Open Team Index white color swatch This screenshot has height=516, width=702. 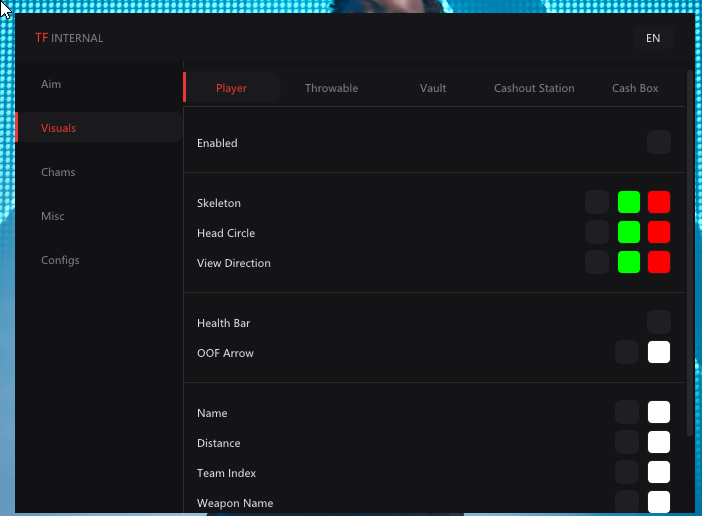click(x=659, y=472)
